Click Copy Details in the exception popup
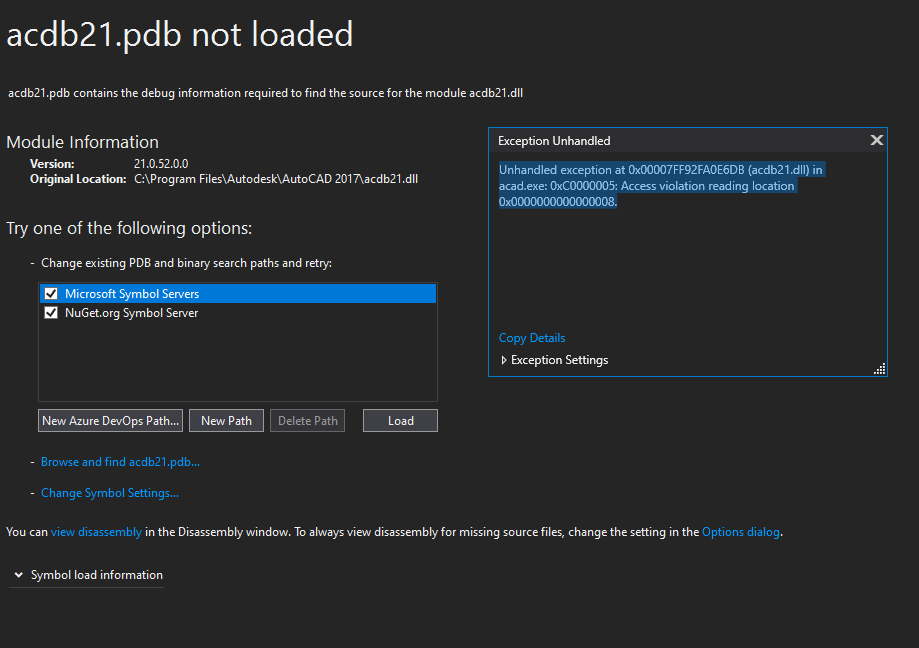919x648 pixels. [531, 337]
